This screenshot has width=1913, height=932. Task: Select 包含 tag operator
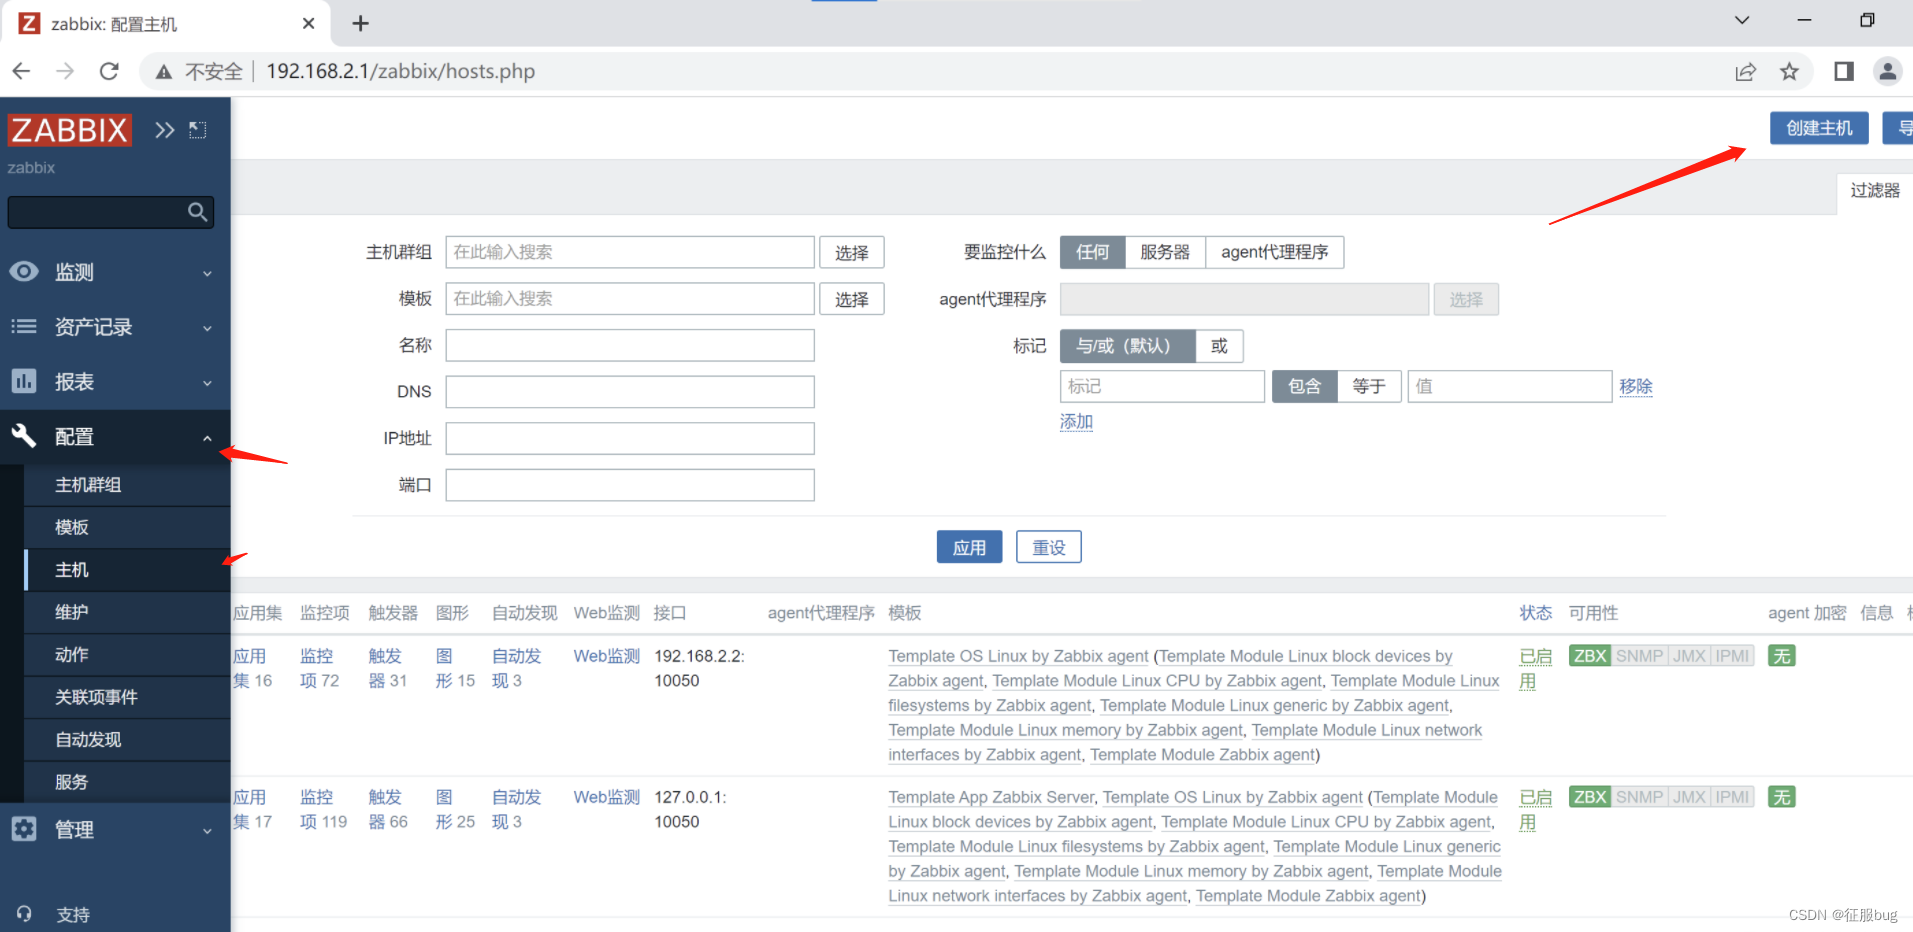[x=1304, y=386]
